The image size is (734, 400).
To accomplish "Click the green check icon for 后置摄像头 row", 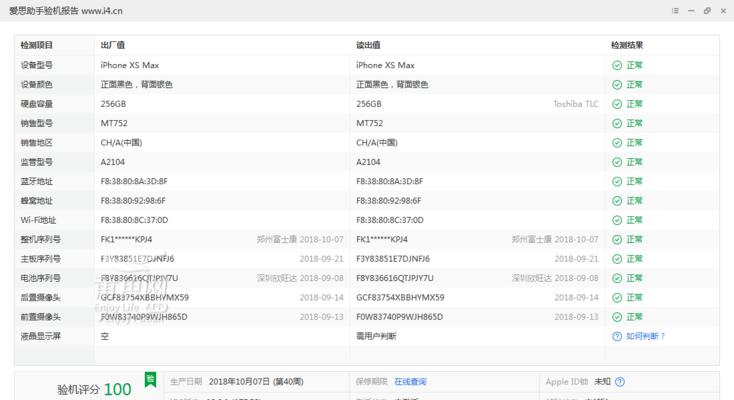I will pos(617,298).
